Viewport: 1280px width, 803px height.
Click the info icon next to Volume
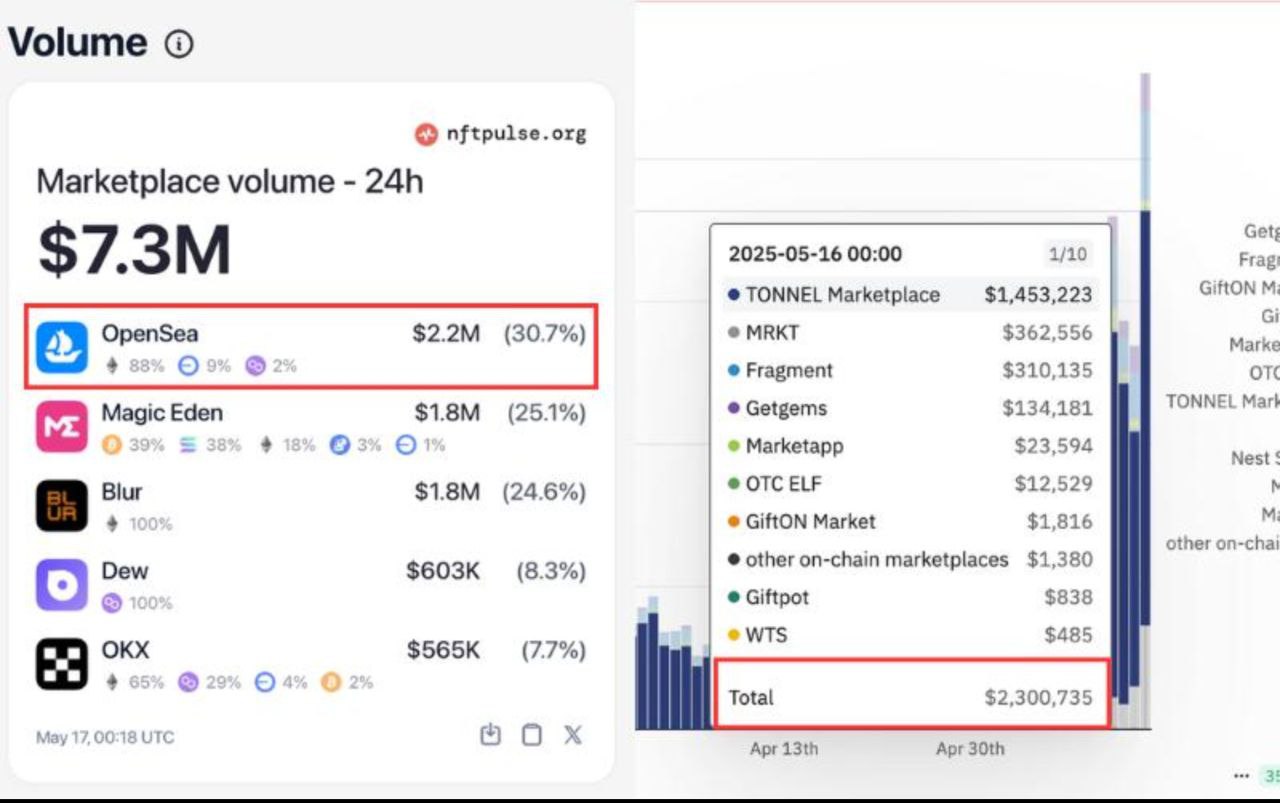179,44
